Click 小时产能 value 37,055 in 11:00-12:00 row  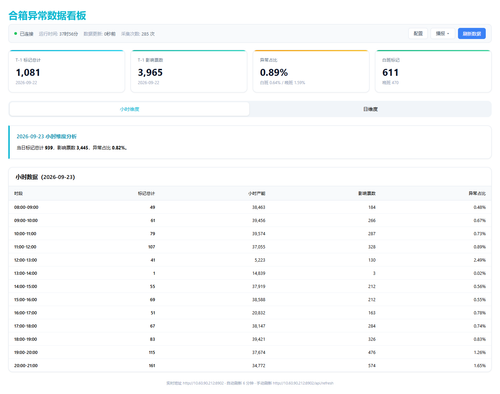(259, 247)
